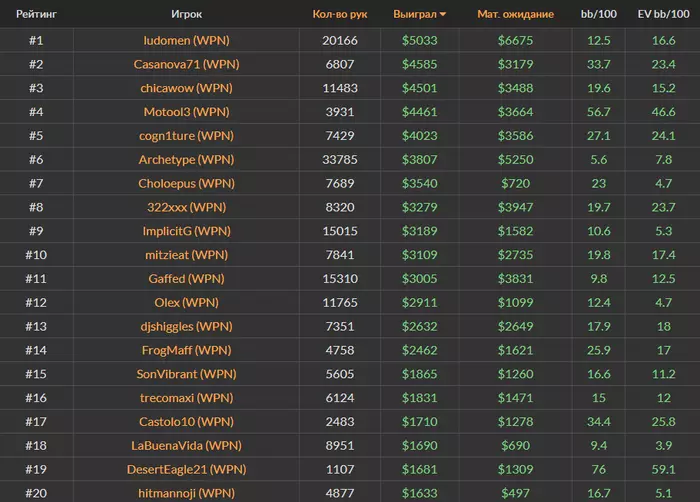
Task: Select hitmannoji (WPN) player name
Action: tap(186, 493)
